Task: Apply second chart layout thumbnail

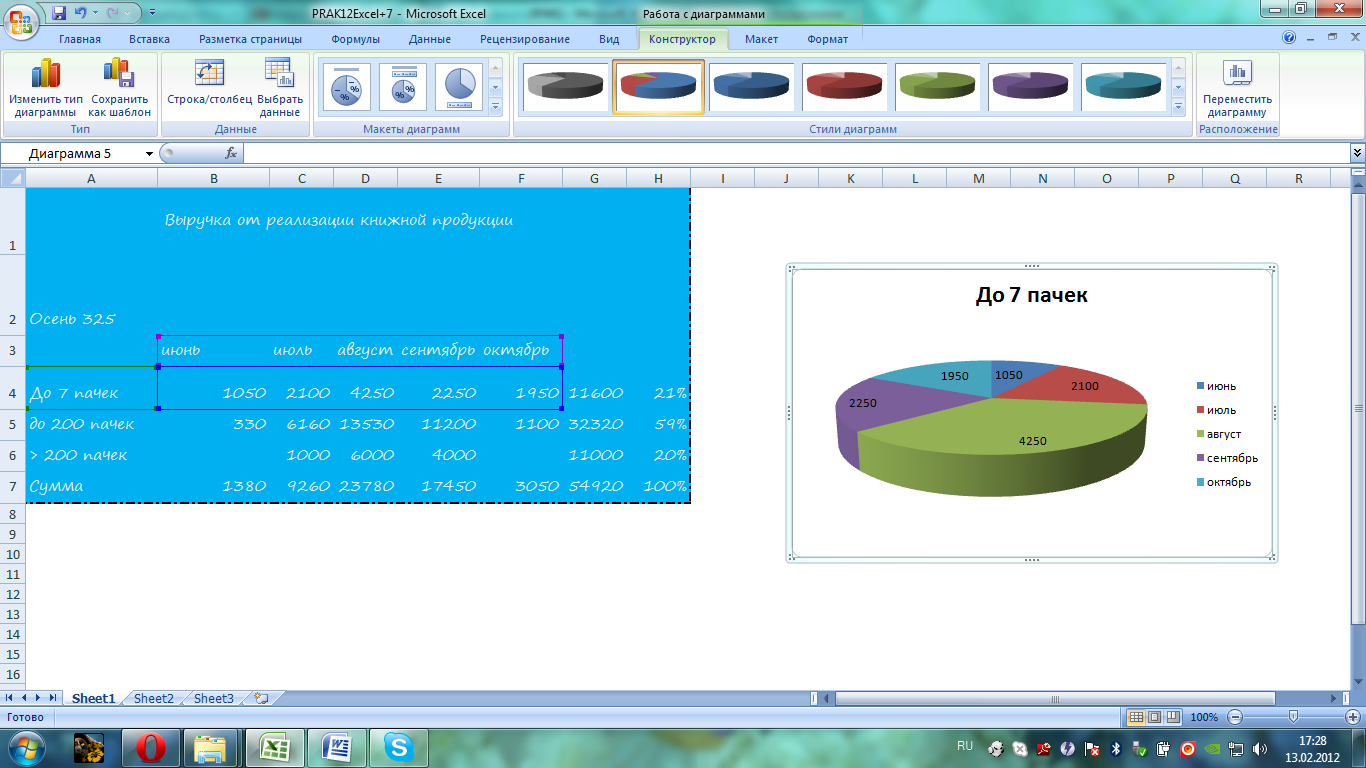Action: point(403,88)
